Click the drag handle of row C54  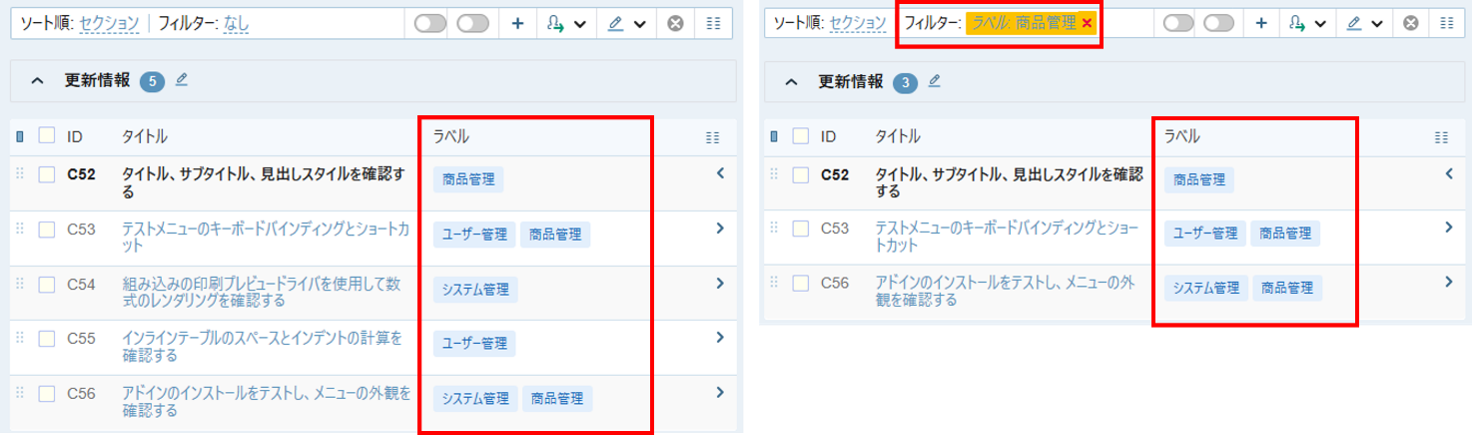coord(20,283)
